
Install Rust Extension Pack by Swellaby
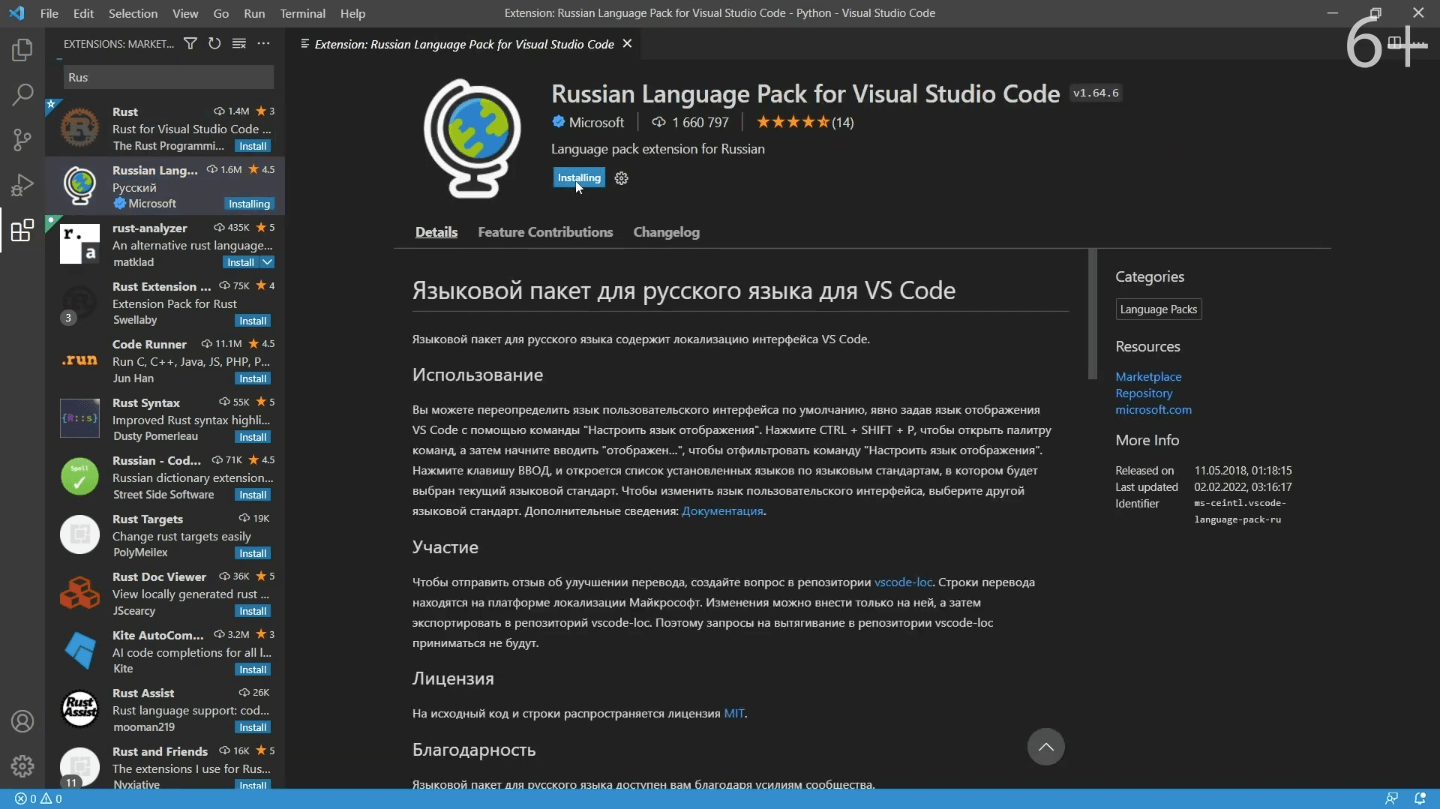(x=253, y=321)
